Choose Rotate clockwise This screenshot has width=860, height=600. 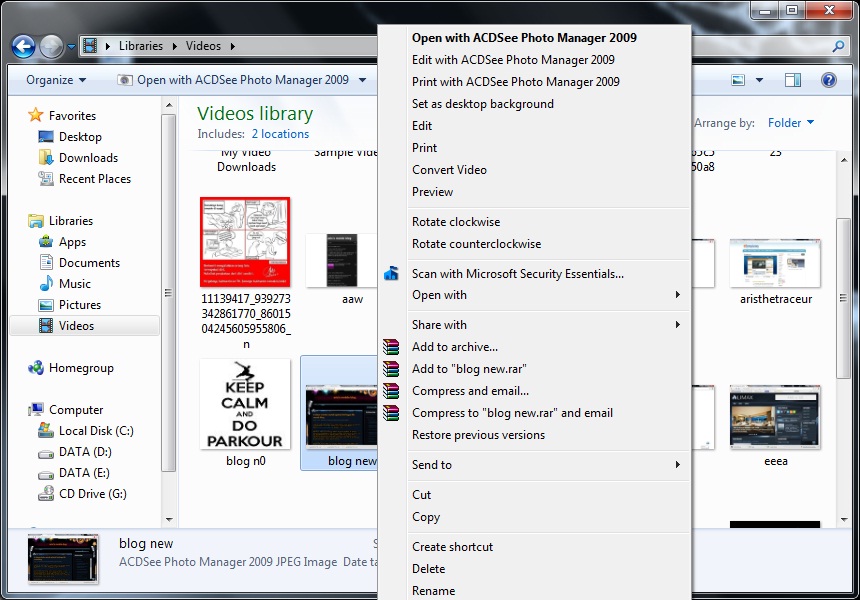click(x=456, y=222)
